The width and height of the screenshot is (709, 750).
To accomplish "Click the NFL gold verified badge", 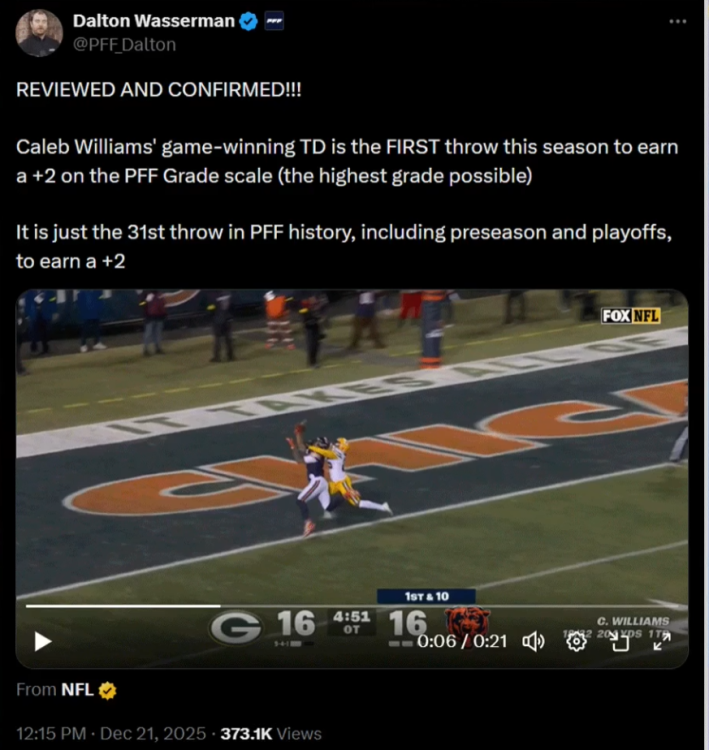I will tap(108, 689).
